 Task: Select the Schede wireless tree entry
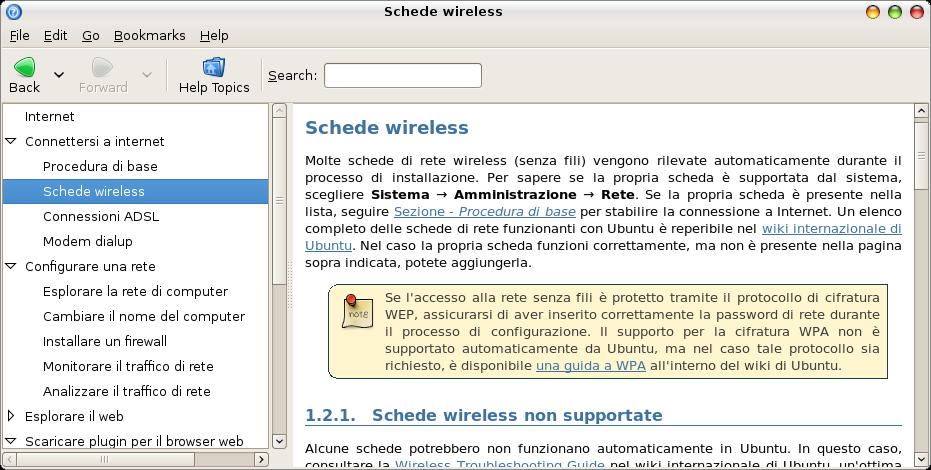tap(135, 191)
